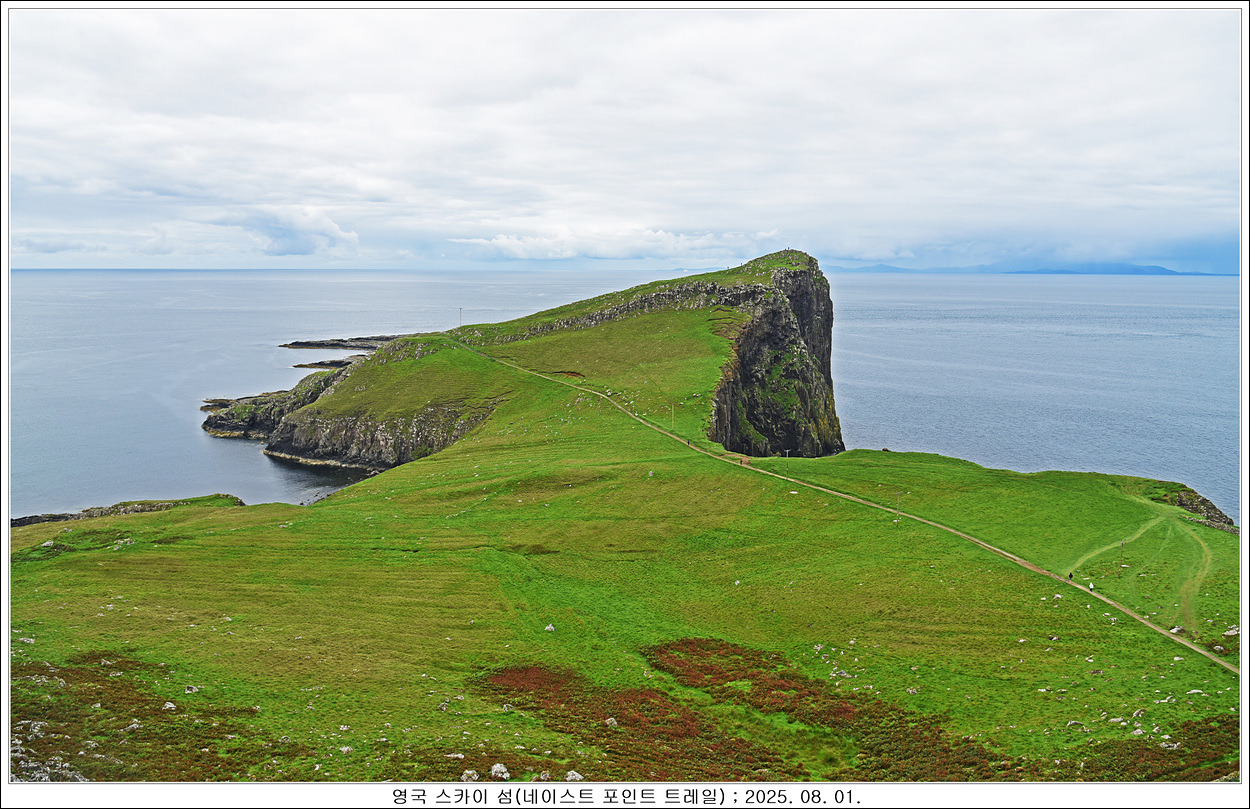Click the small rocky outcrop at far right coast
This screenshot has height=809, width=1250.
tap(1203, 509)
